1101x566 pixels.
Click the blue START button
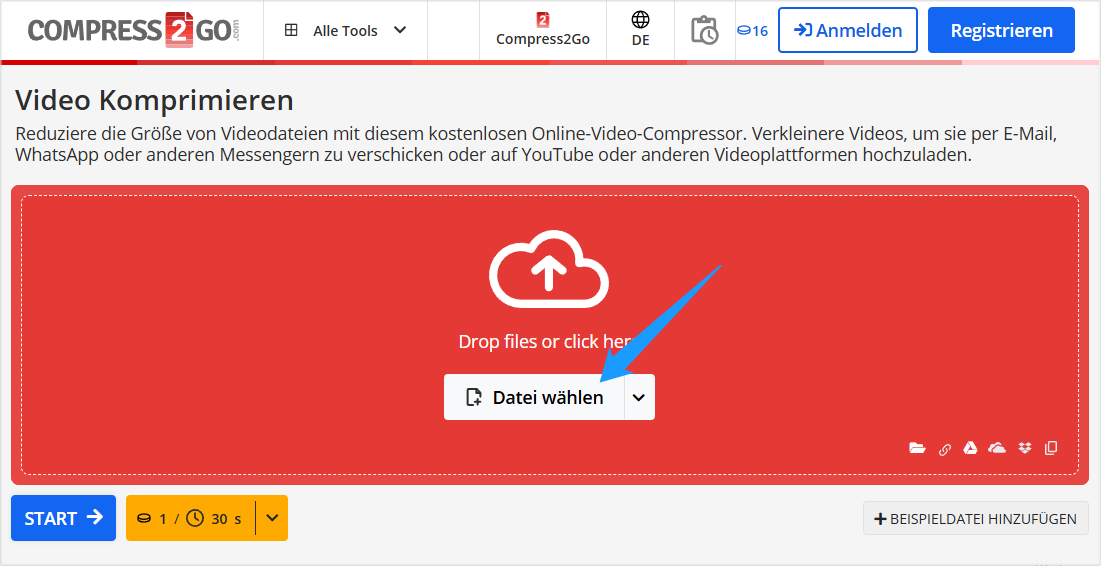click(x=63, y=518)
